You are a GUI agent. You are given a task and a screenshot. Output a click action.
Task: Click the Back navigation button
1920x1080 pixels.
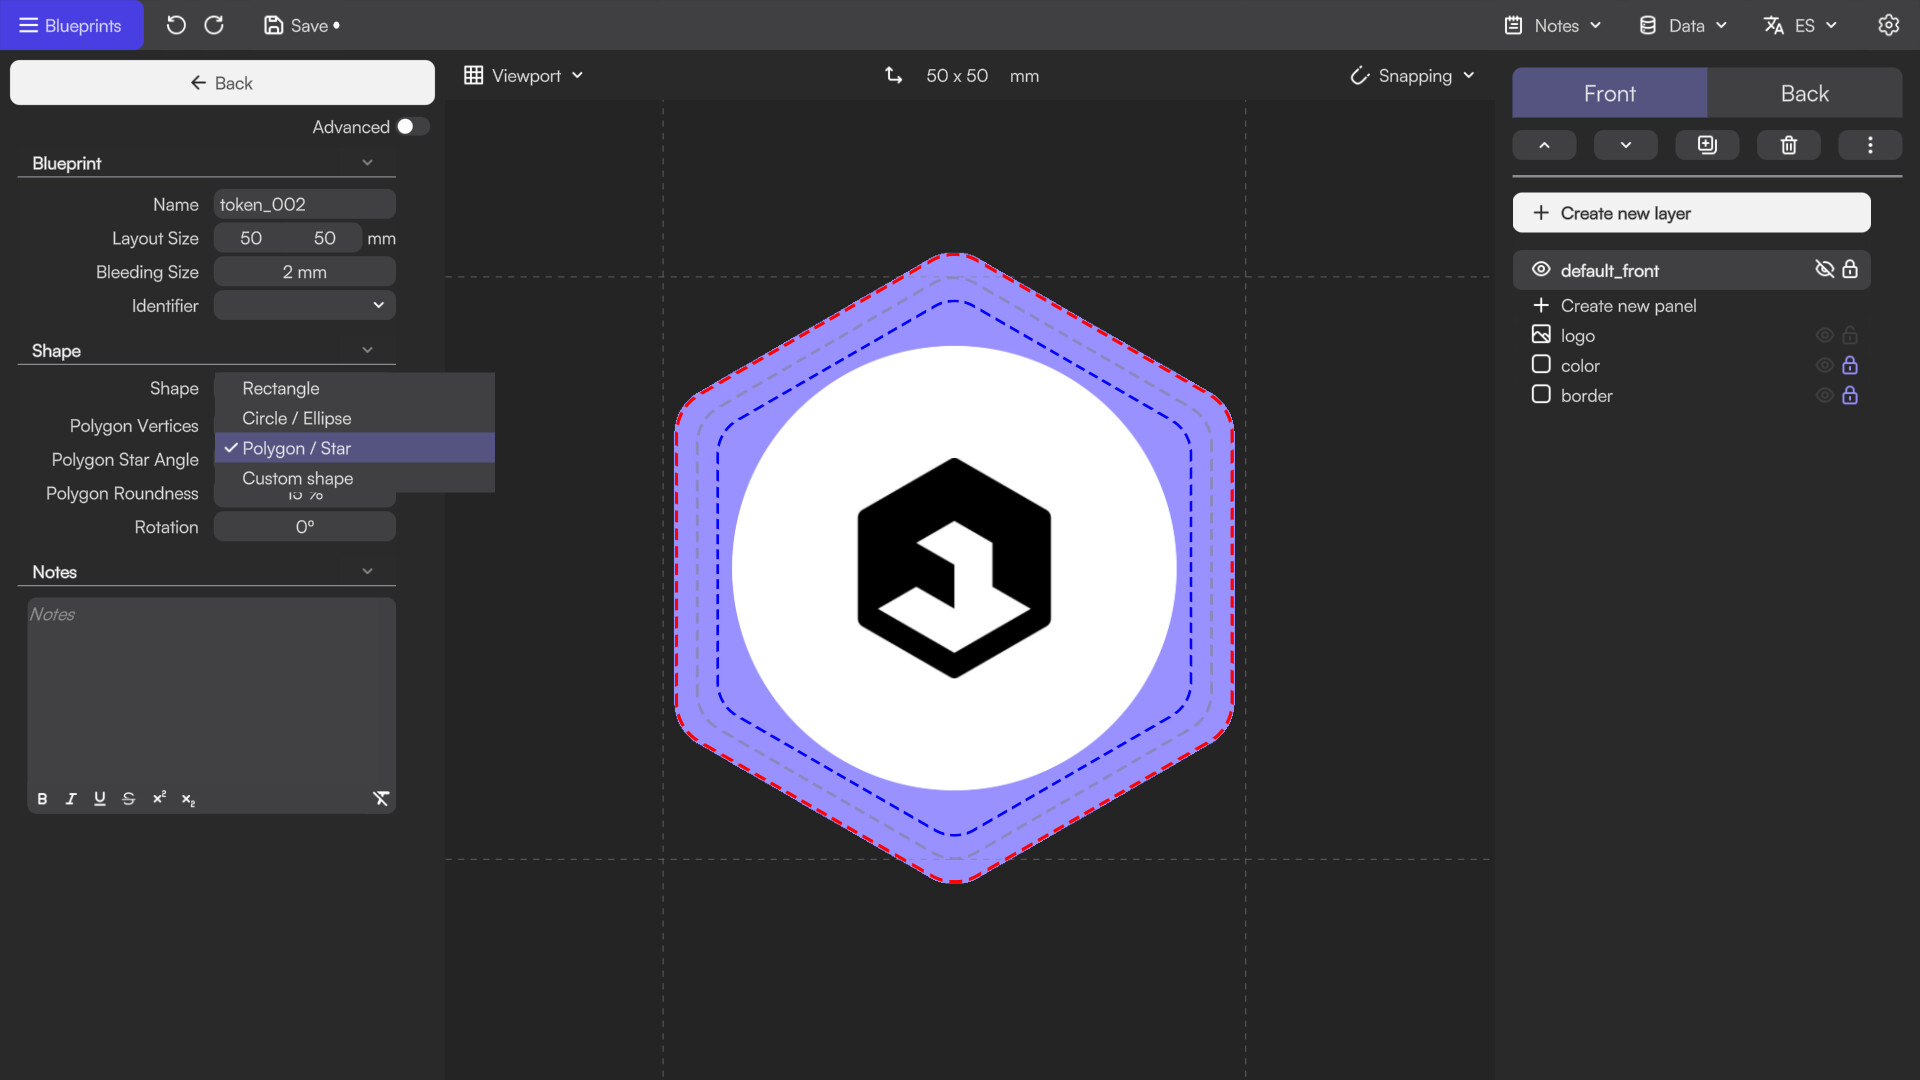[222, 83]
